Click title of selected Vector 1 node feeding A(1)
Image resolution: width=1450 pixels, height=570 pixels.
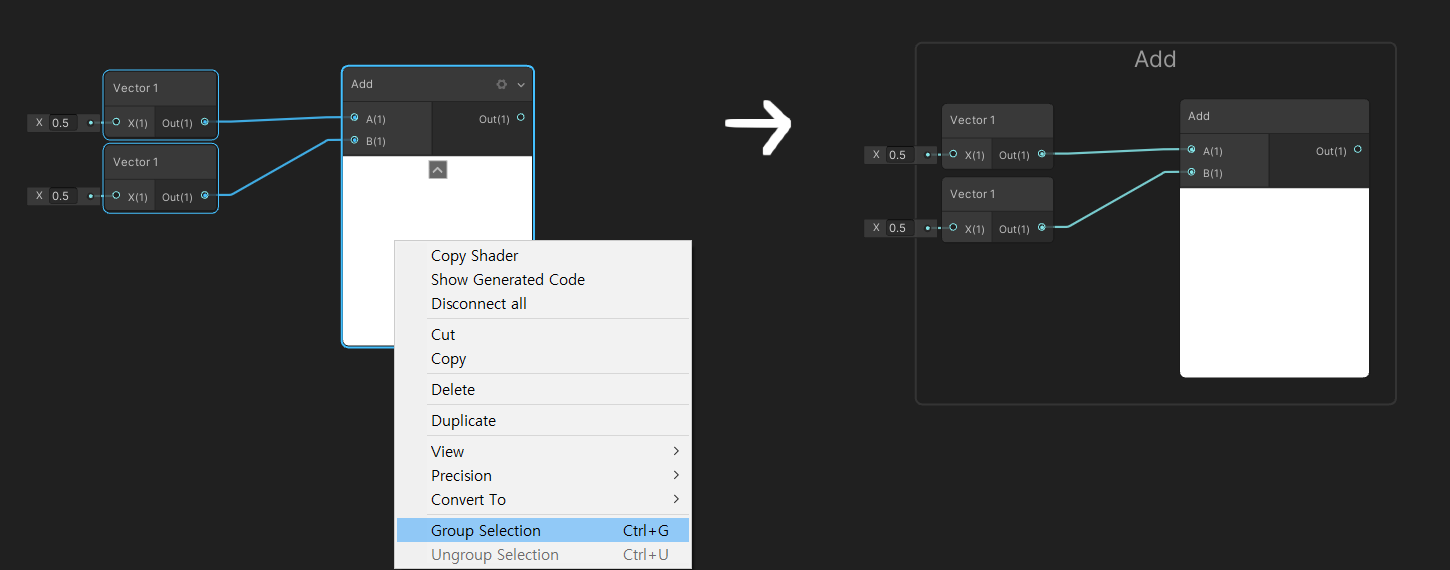point(136,88)
